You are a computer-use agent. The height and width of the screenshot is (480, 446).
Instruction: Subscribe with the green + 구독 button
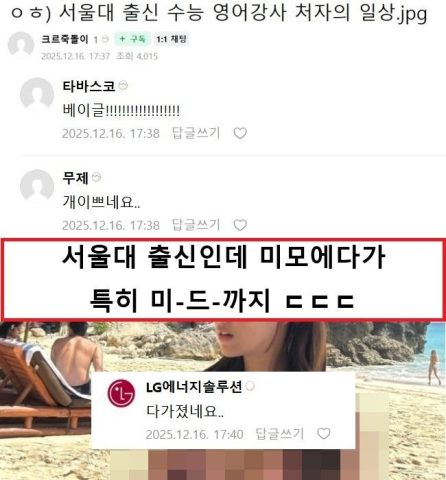132,39
